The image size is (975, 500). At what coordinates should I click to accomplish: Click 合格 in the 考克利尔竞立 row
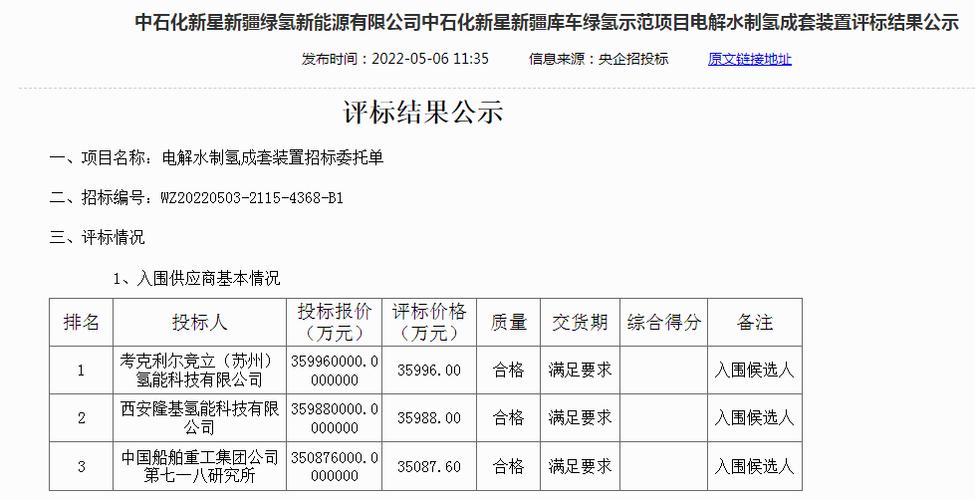coord(509,370)
